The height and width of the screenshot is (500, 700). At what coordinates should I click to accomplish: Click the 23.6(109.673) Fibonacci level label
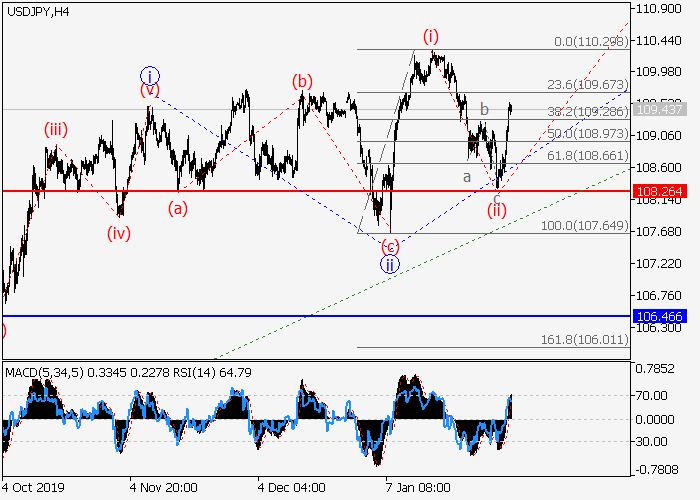pos(588,86)
